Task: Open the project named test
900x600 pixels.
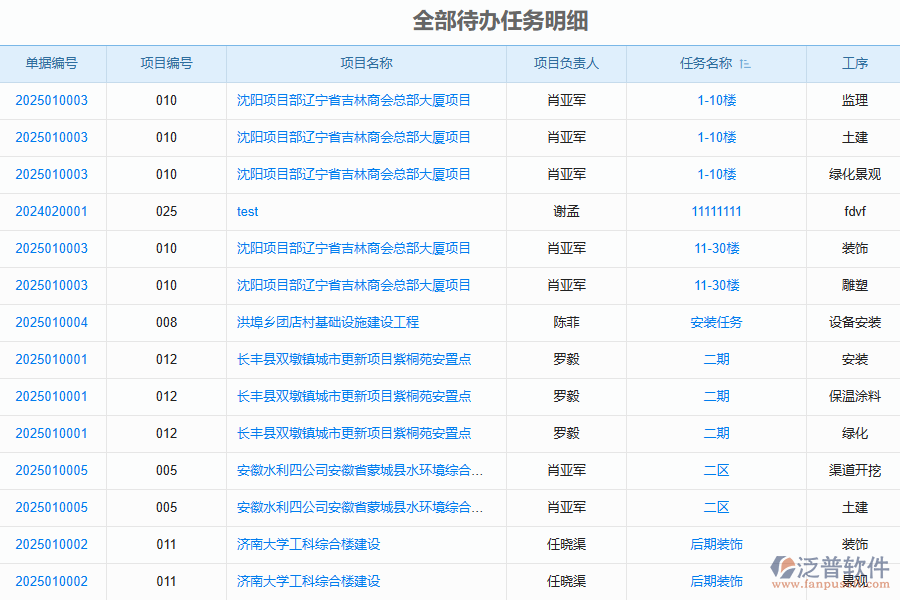Action: pos(248,211)
